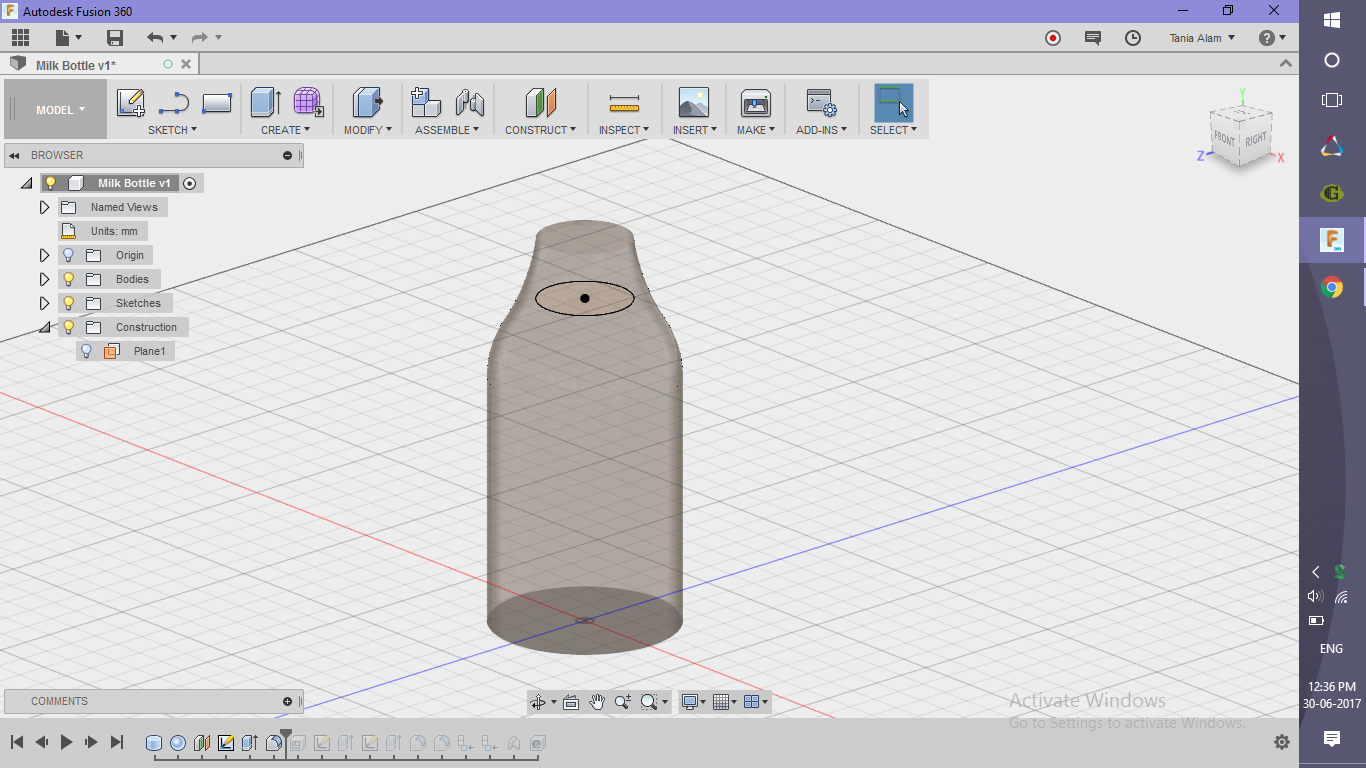
Task: Open the SKETCH menu
Action: [172, 130]
